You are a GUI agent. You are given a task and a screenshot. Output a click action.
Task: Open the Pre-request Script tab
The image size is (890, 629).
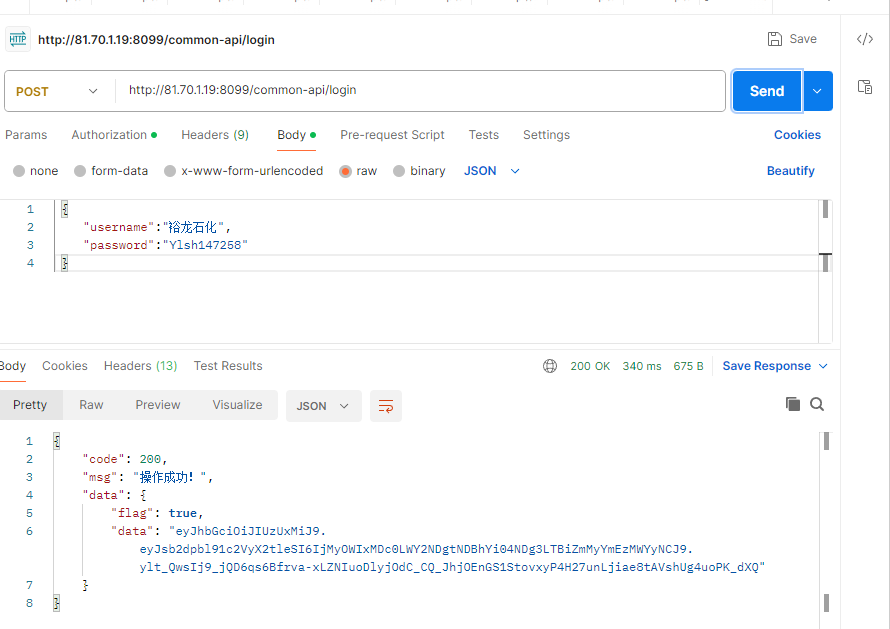tap(392, 135)
